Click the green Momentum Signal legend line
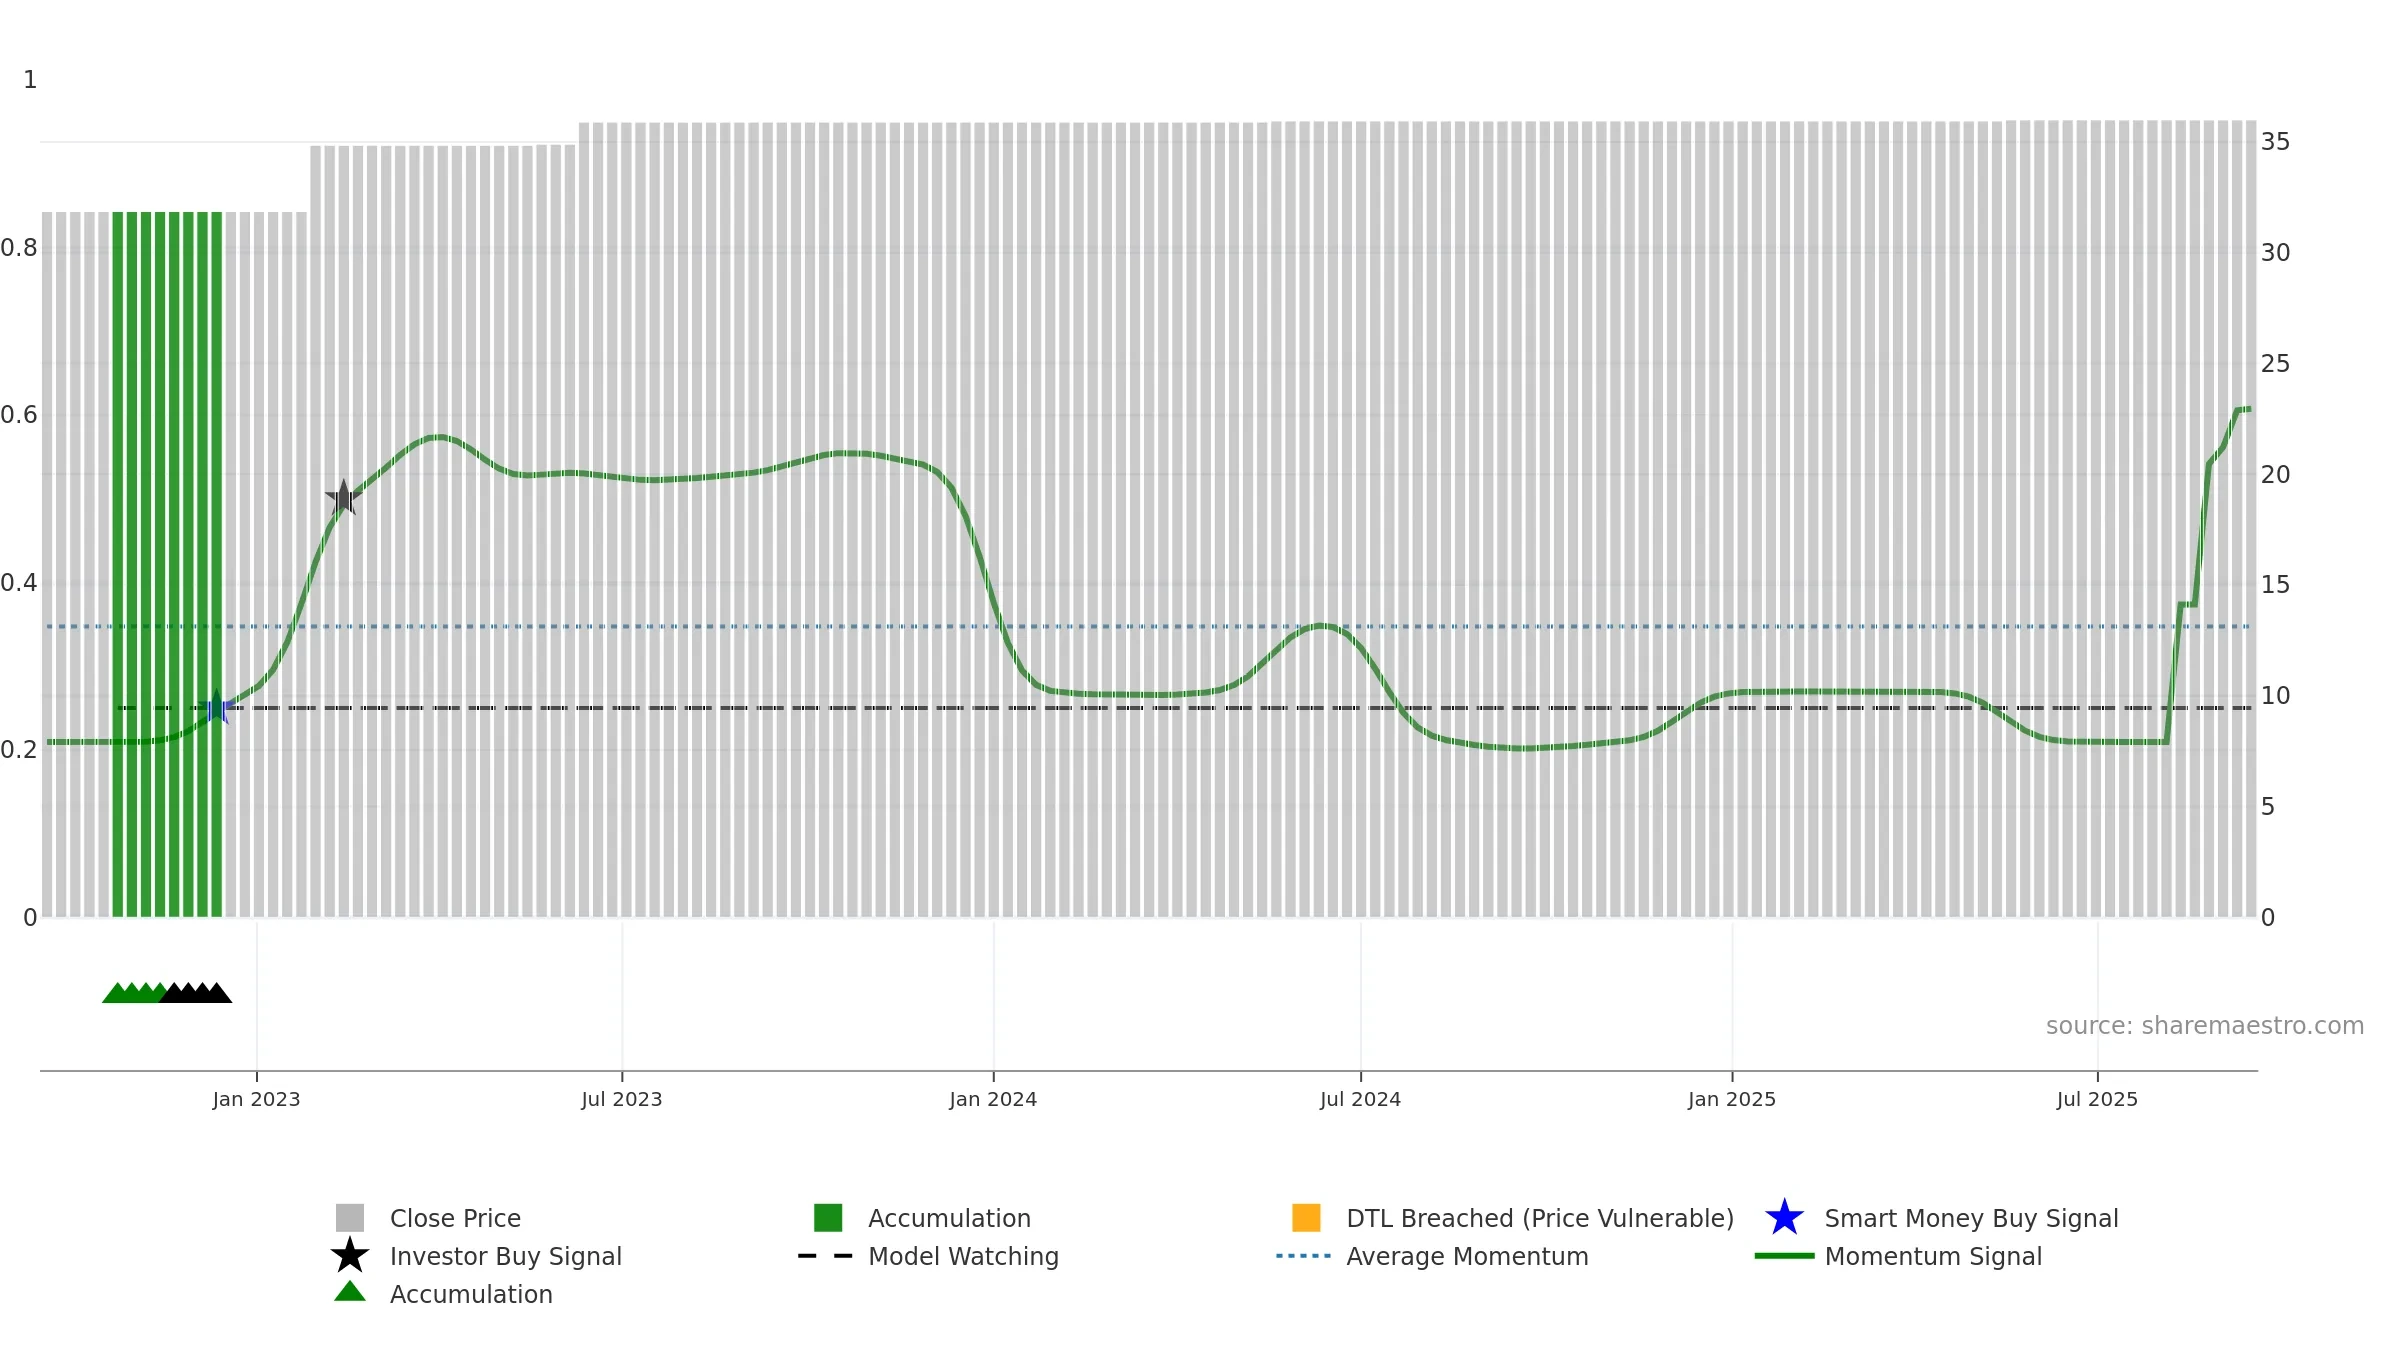 tap(1784, 1256)
